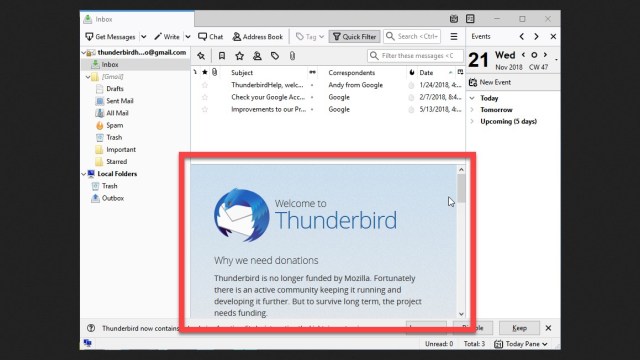Image resolution: width=640 pixels, height=360 pixels.
Task: Open the Outbox folder
Action: click(113, 198)
